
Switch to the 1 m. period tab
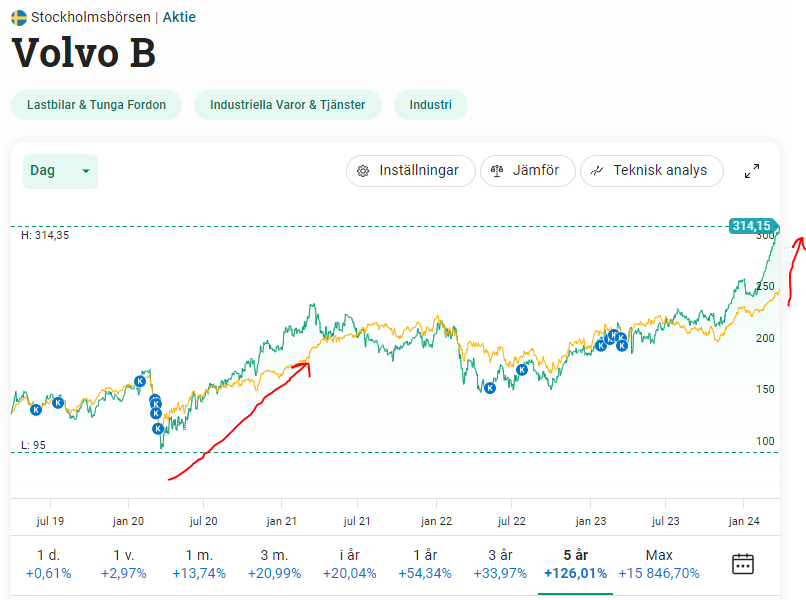point(199,564)
